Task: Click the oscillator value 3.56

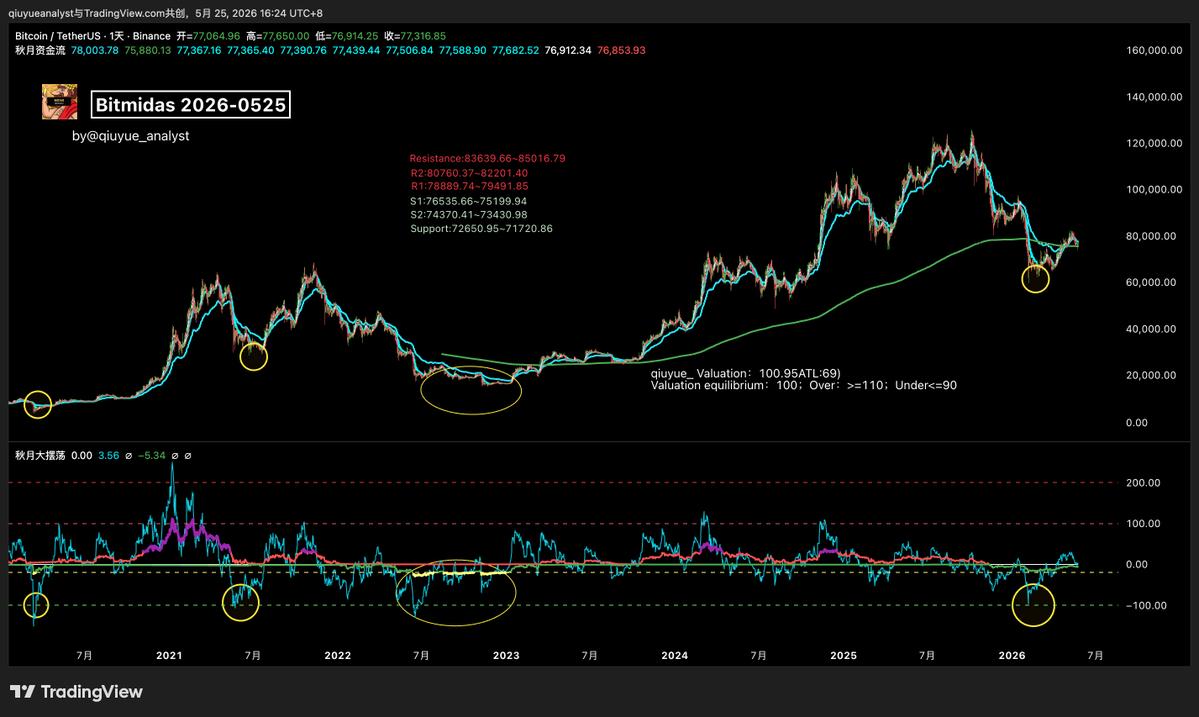Action: click(109, 456)
